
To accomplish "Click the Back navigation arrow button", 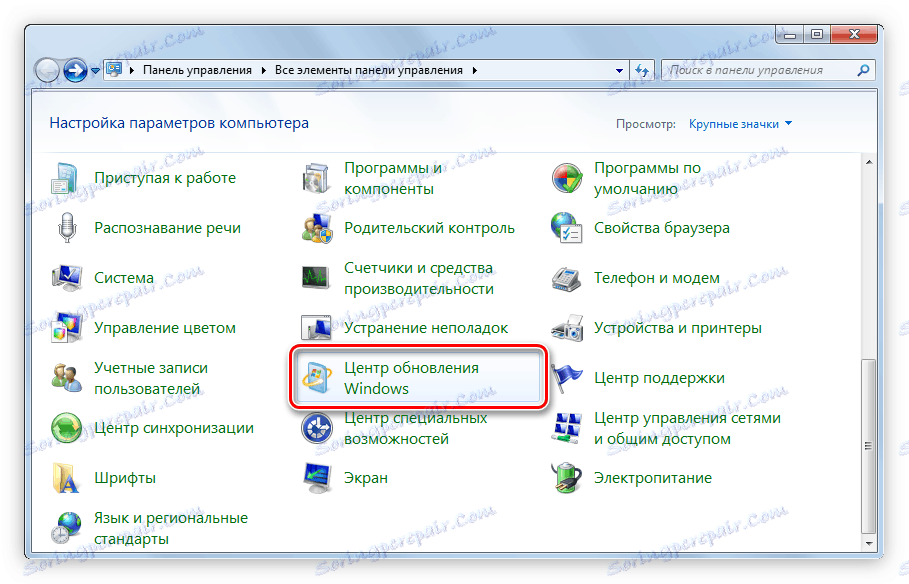I will 48,71.
